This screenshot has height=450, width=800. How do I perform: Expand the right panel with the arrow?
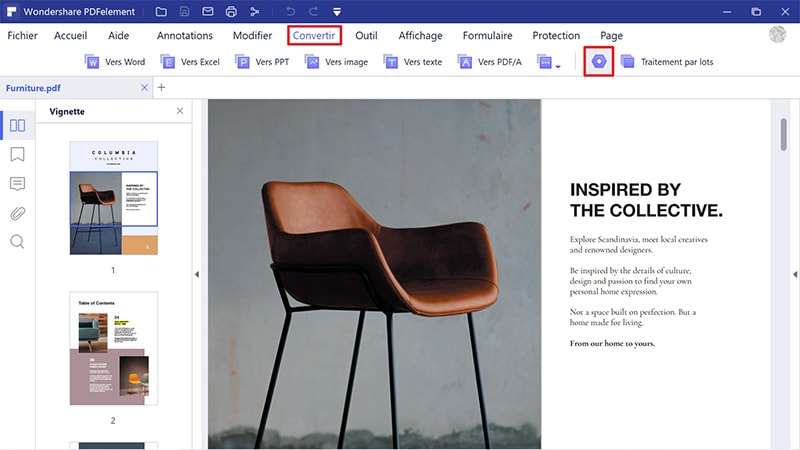point(795,274)
